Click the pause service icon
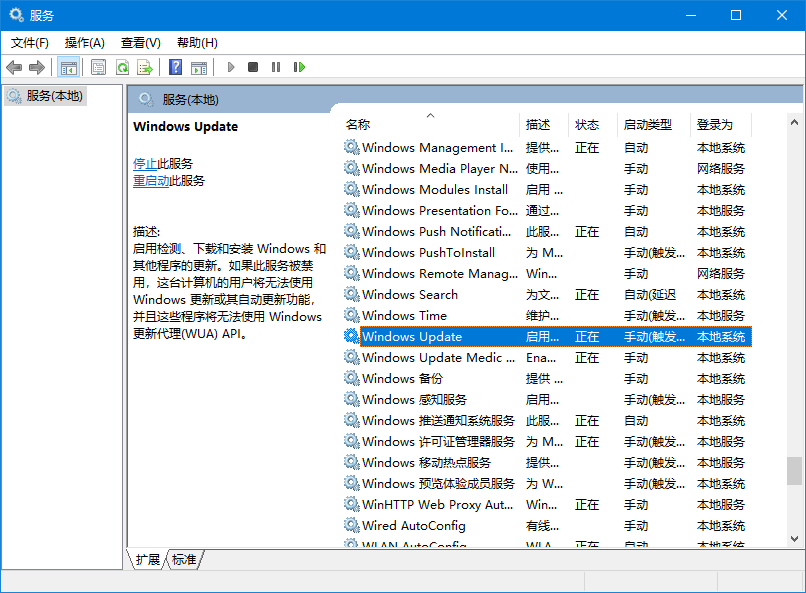 pyautogui.click(x=275, y=67)
